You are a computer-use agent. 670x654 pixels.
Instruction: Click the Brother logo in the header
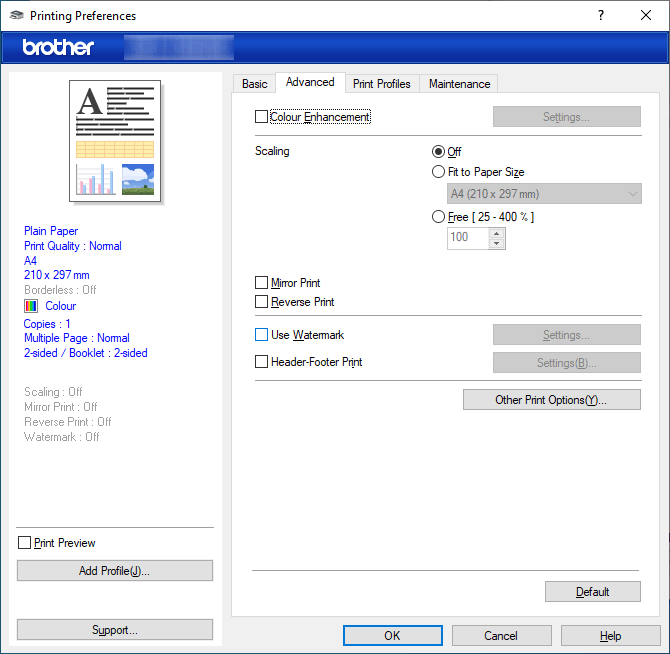point(58,47)
